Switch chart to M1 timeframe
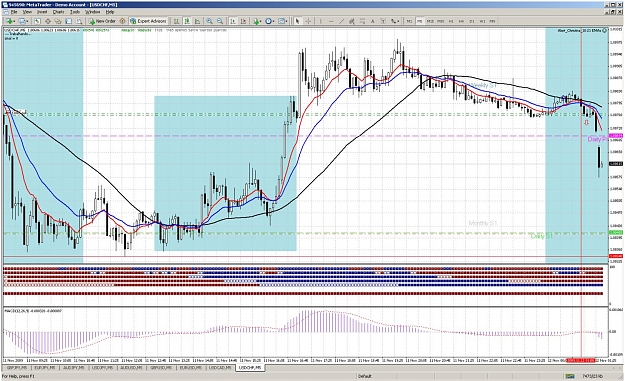 coord(409,21)
